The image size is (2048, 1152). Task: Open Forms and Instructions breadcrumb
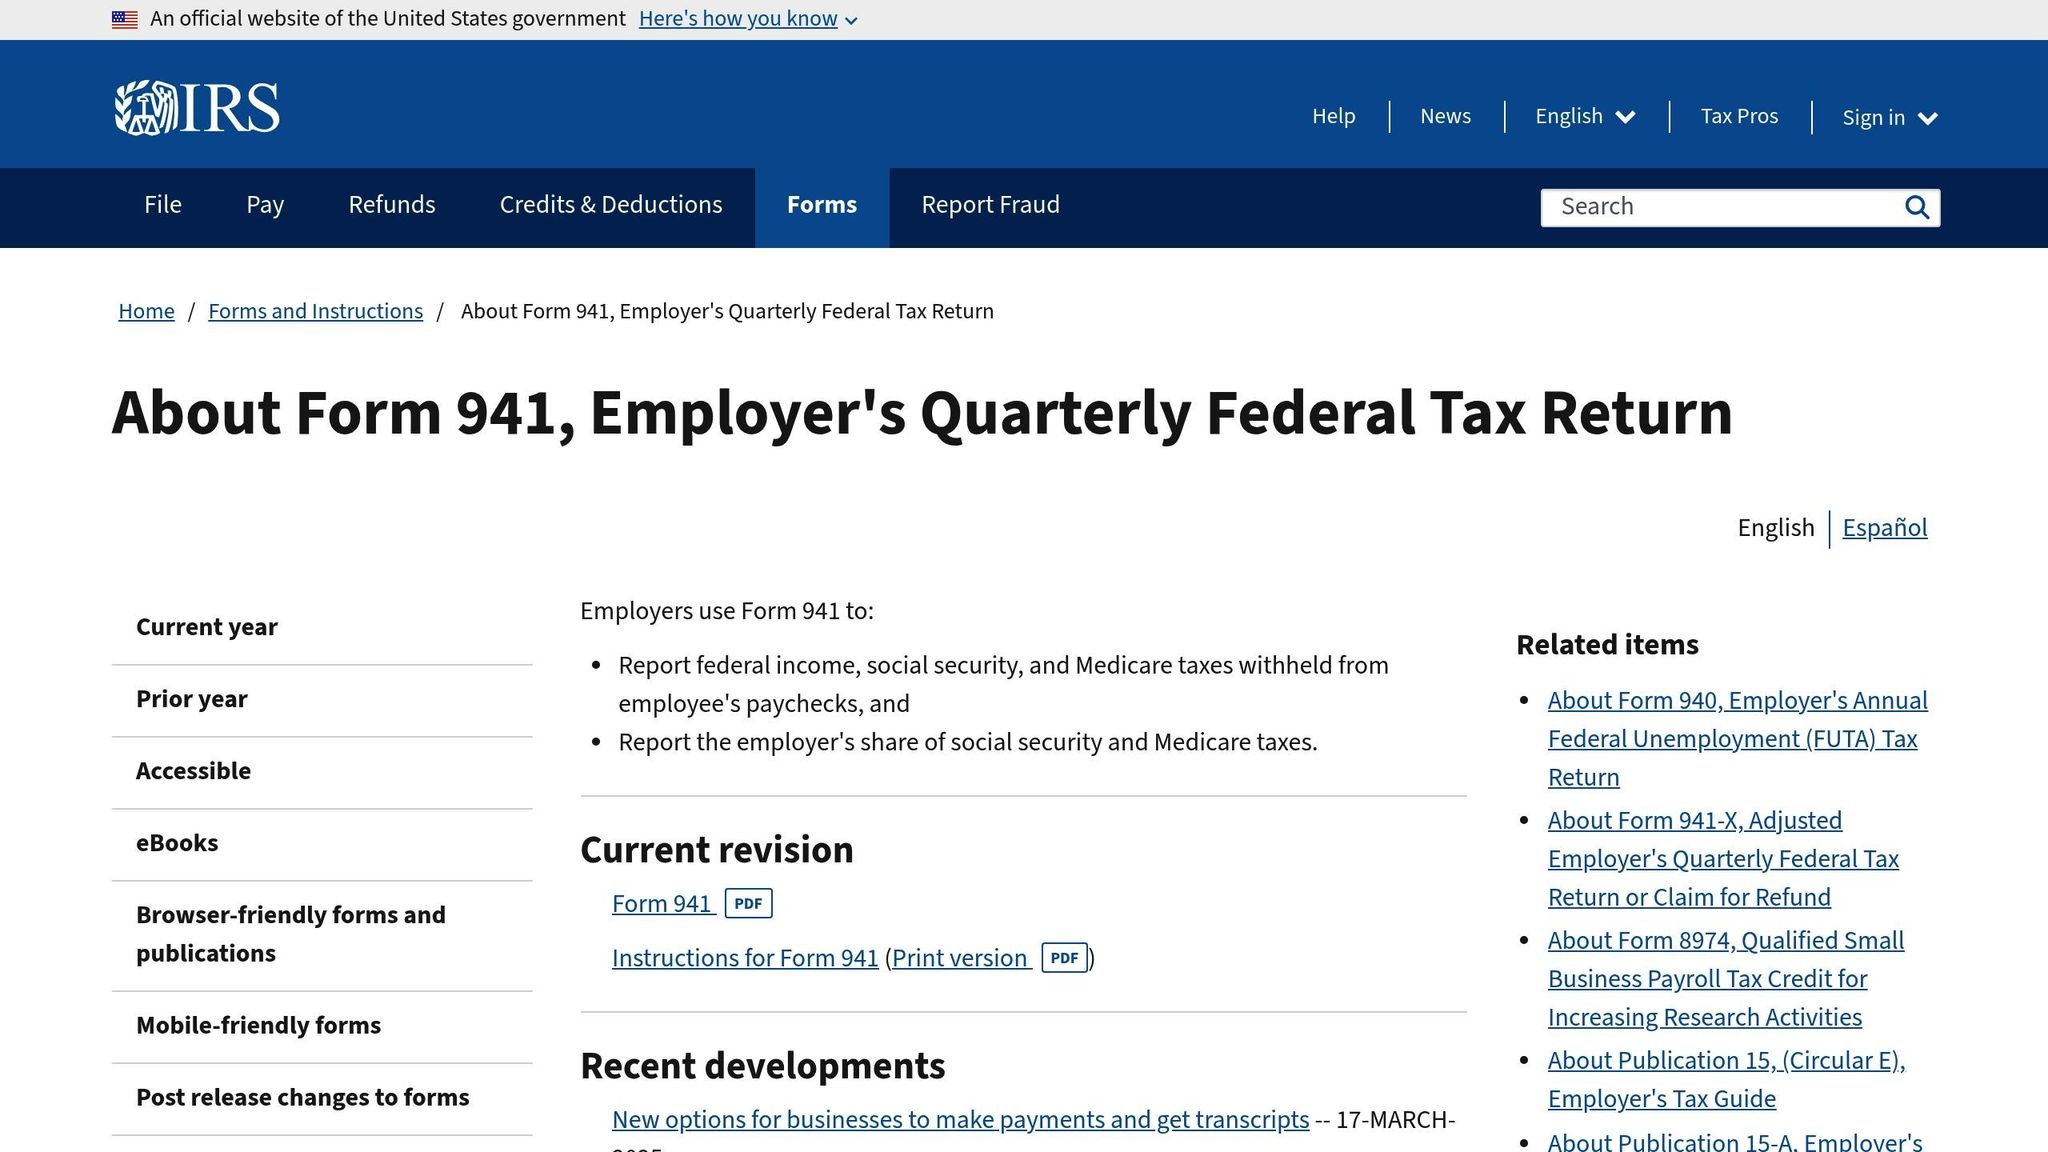pyautogui.click(x=315, y=311)
